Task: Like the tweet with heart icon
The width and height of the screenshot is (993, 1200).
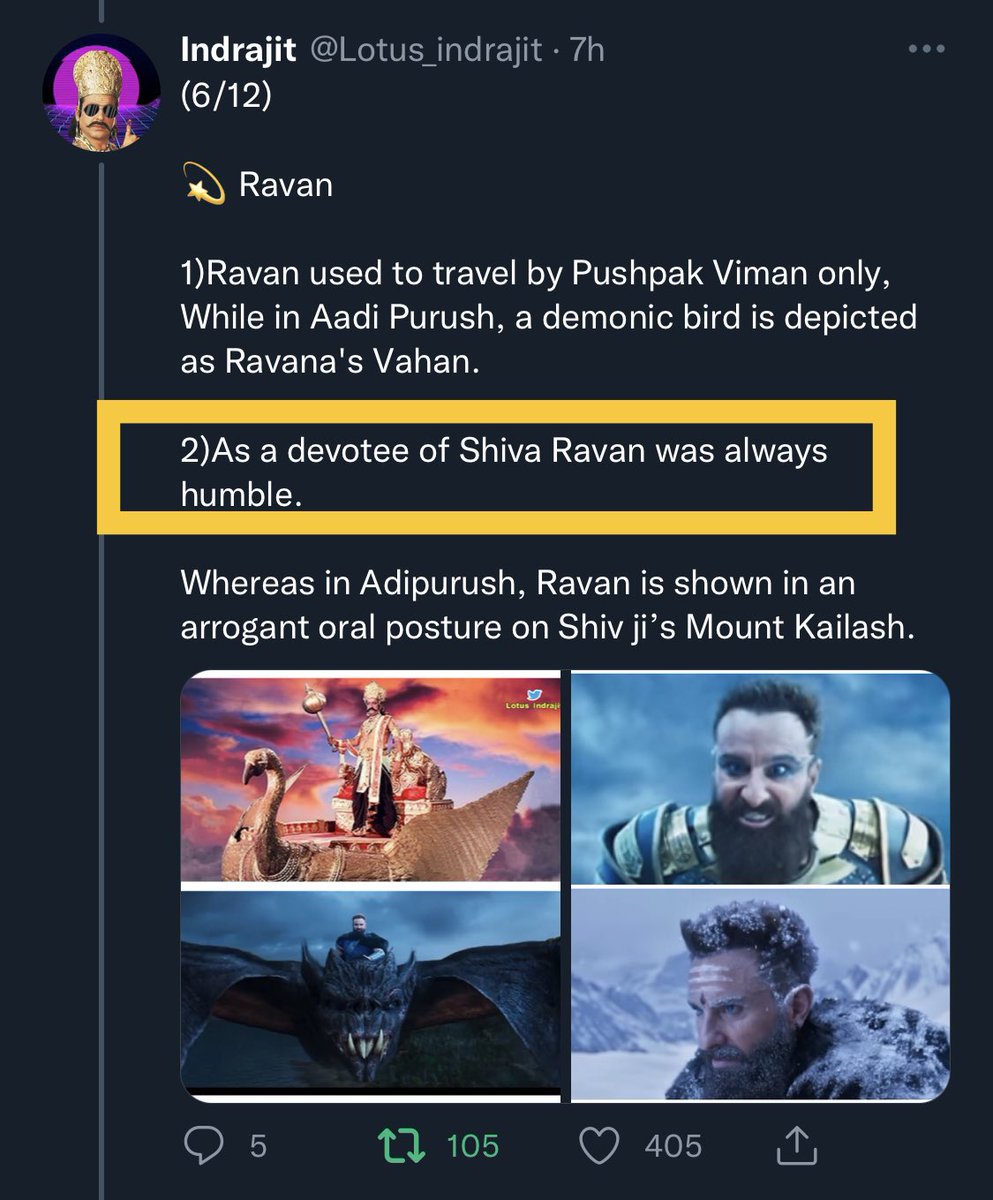Action: pyautogui.click(x=600, y=1146)
